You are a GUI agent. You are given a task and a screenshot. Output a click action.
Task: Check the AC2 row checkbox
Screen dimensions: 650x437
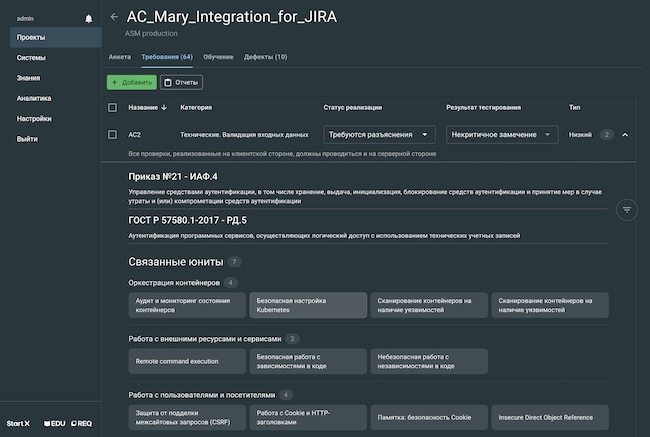112,134
